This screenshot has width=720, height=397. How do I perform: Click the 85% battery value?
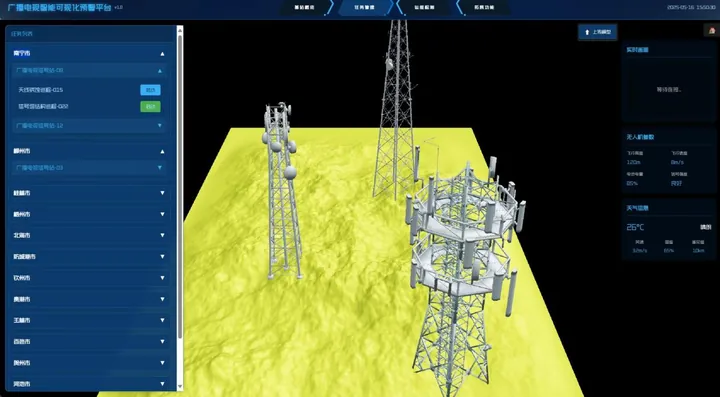[x=632, y=183]
